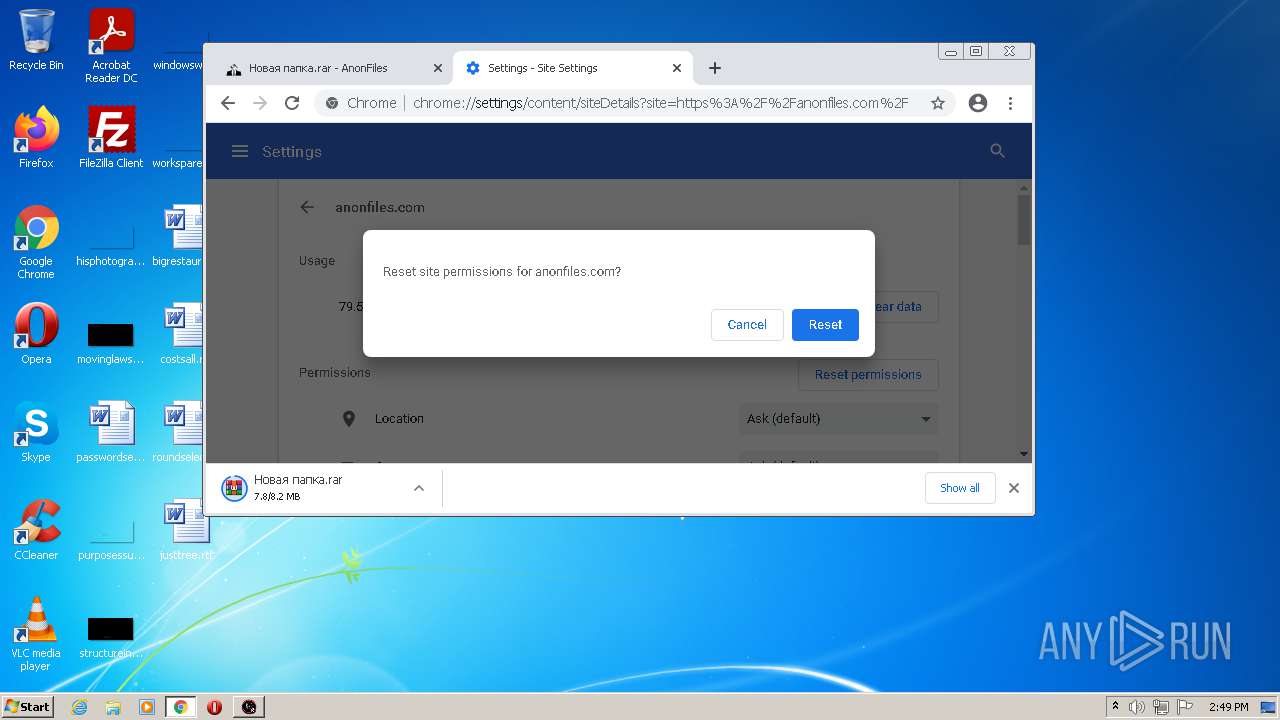Viewport: 1280px width, 720px height.
Task: Close the downloads bar
Action: 1014,488
